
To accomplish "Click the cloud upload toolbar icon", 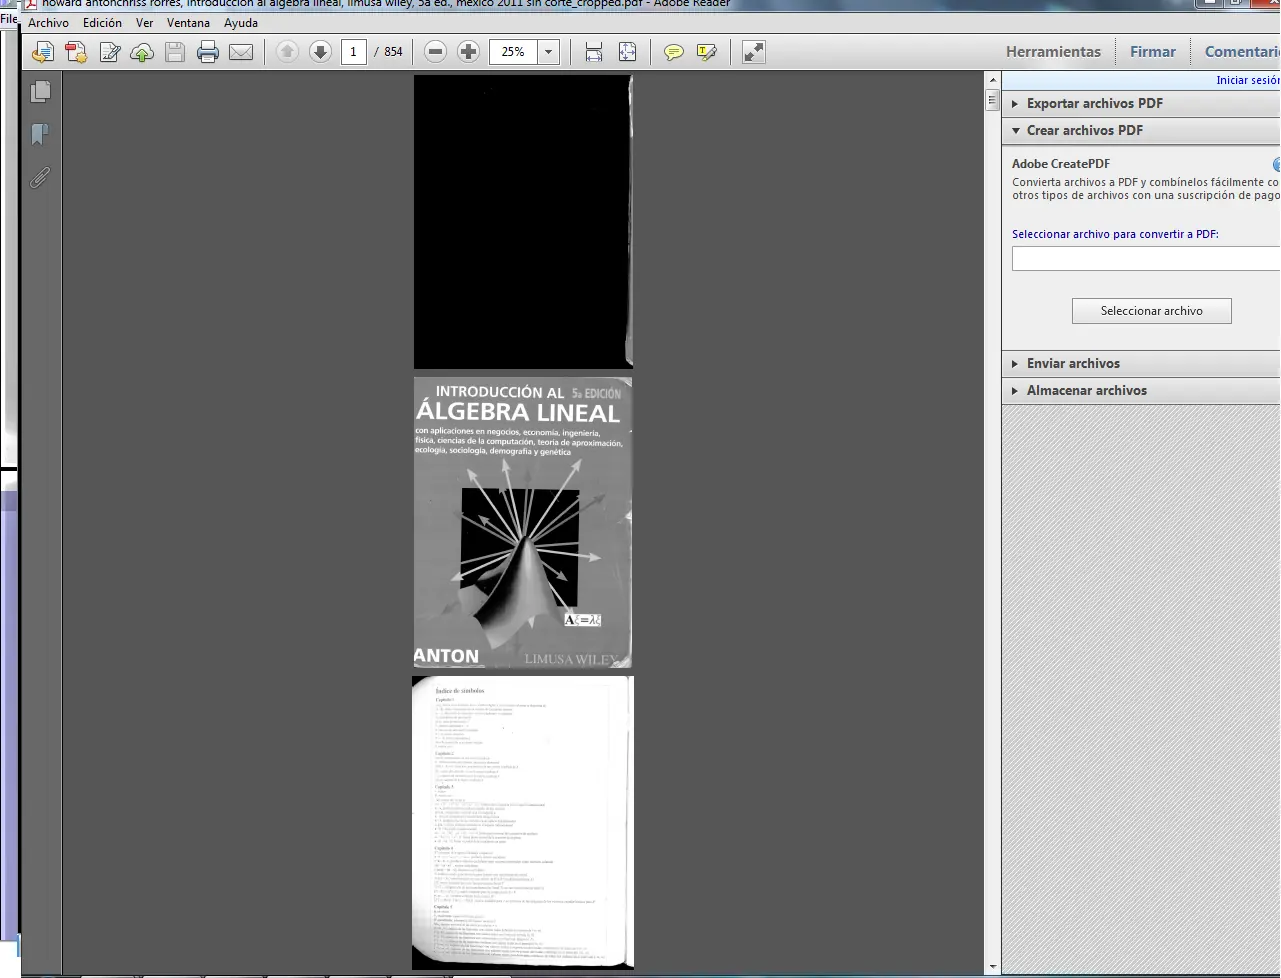I will 142,52.
